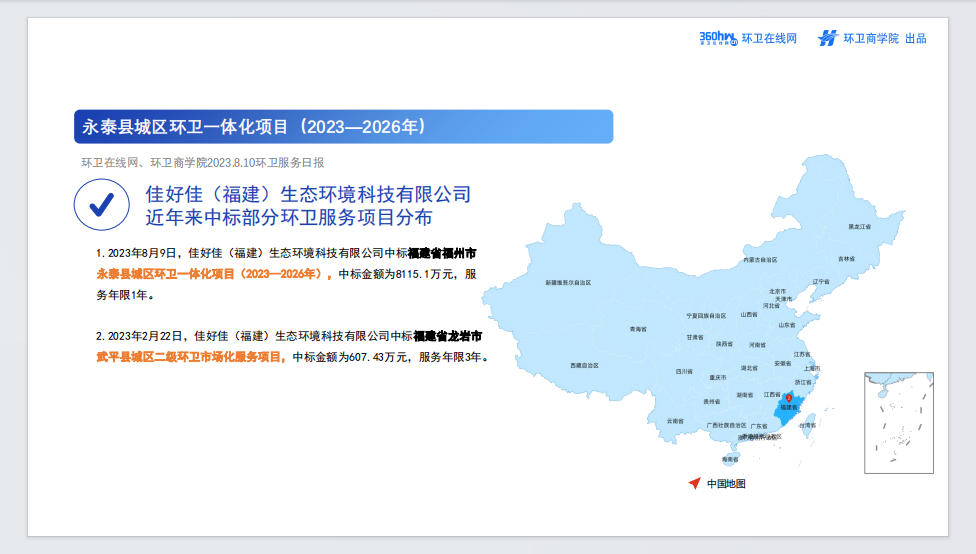Click the 海南省 island on the map
The width and height of the screenshot is (976, 554).
[730, 459]
